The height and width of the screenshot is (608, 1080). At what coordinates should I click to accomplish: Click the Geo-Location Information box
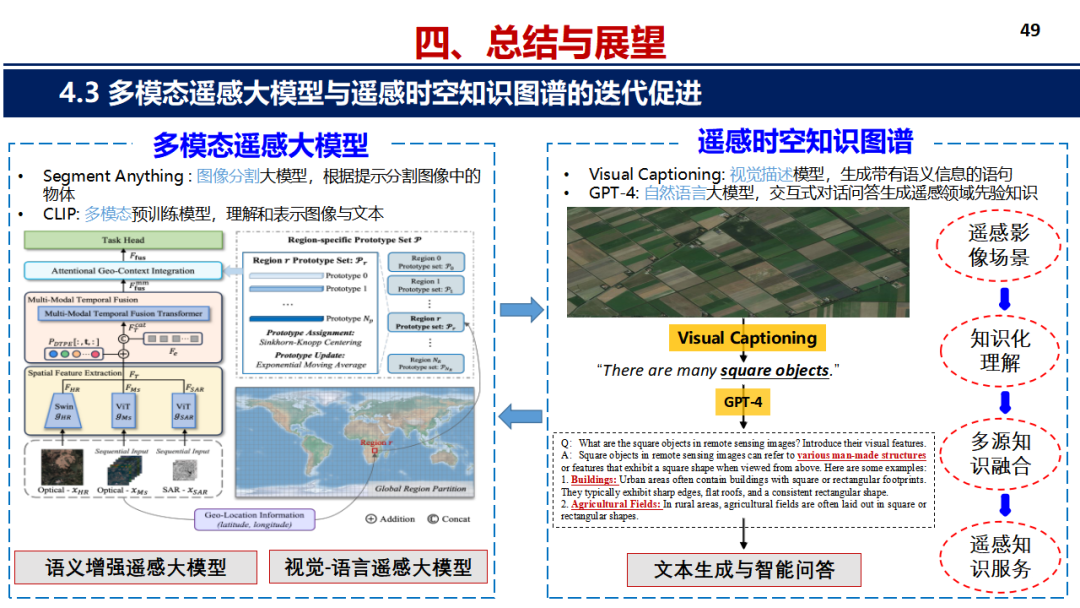tap(254, 519)
